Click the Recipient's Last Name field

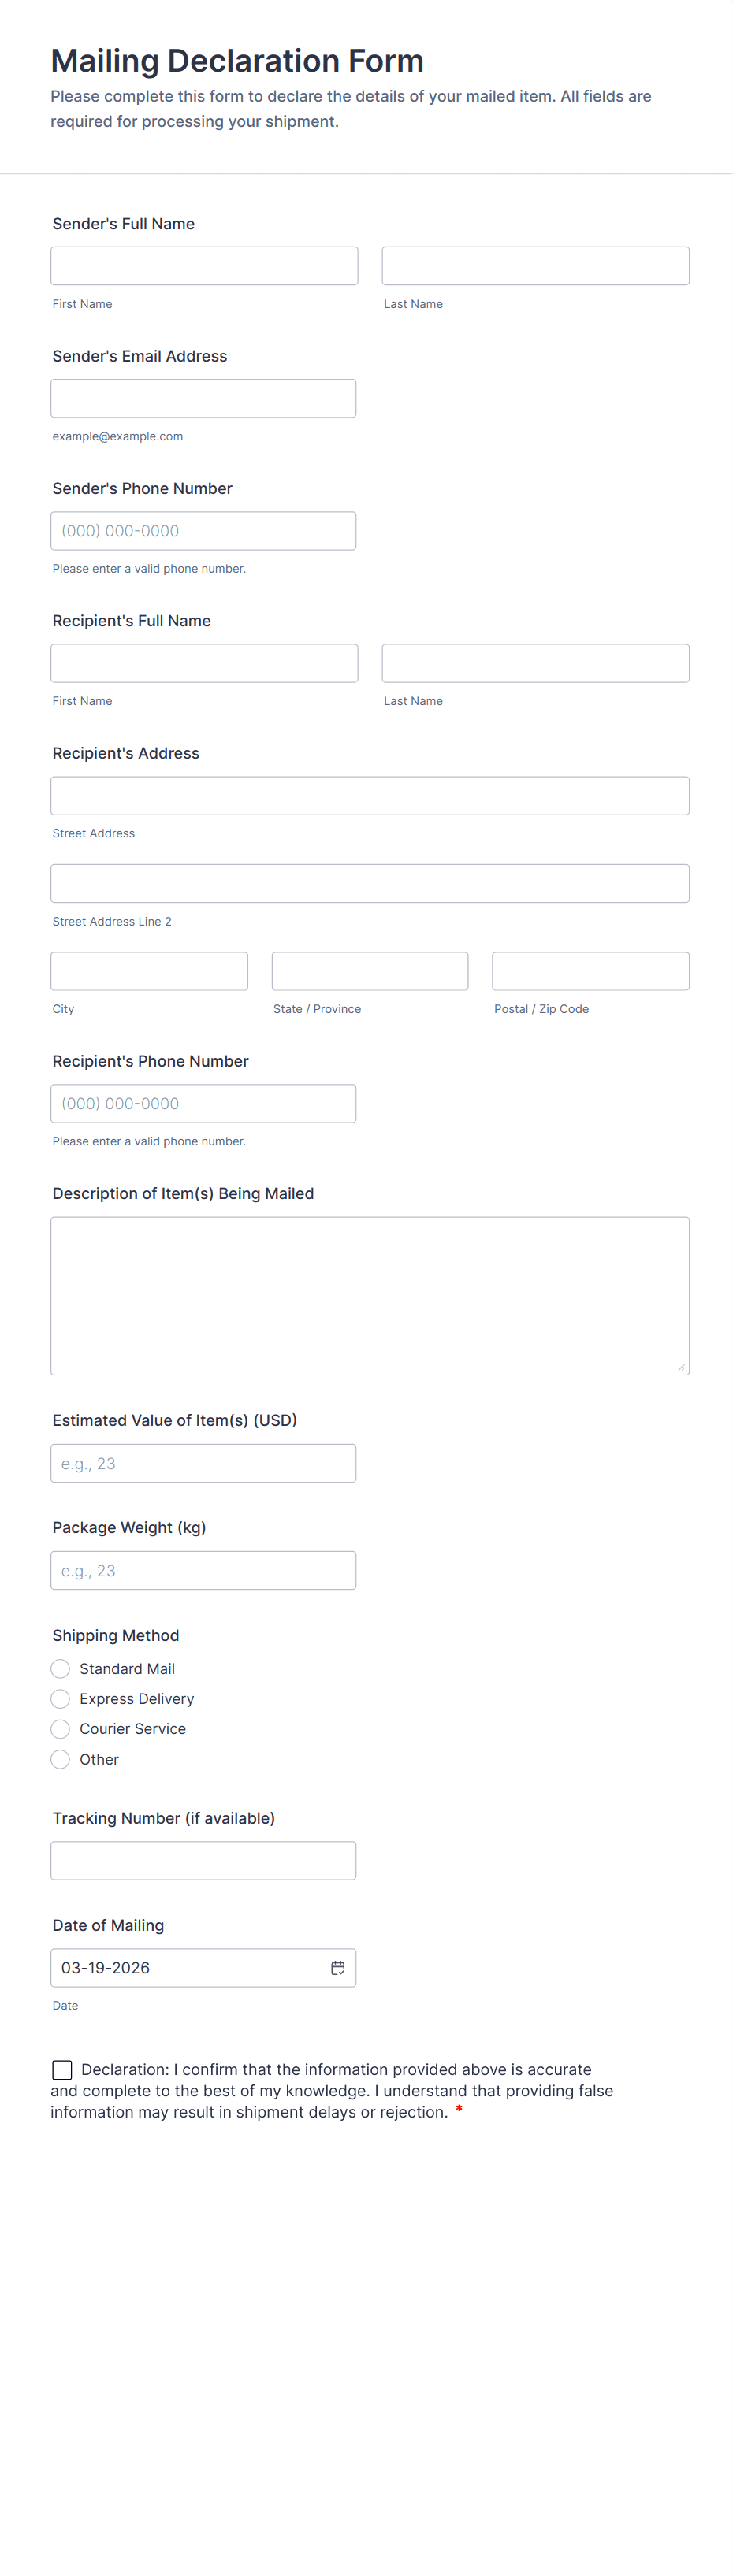tap(535, 662)
